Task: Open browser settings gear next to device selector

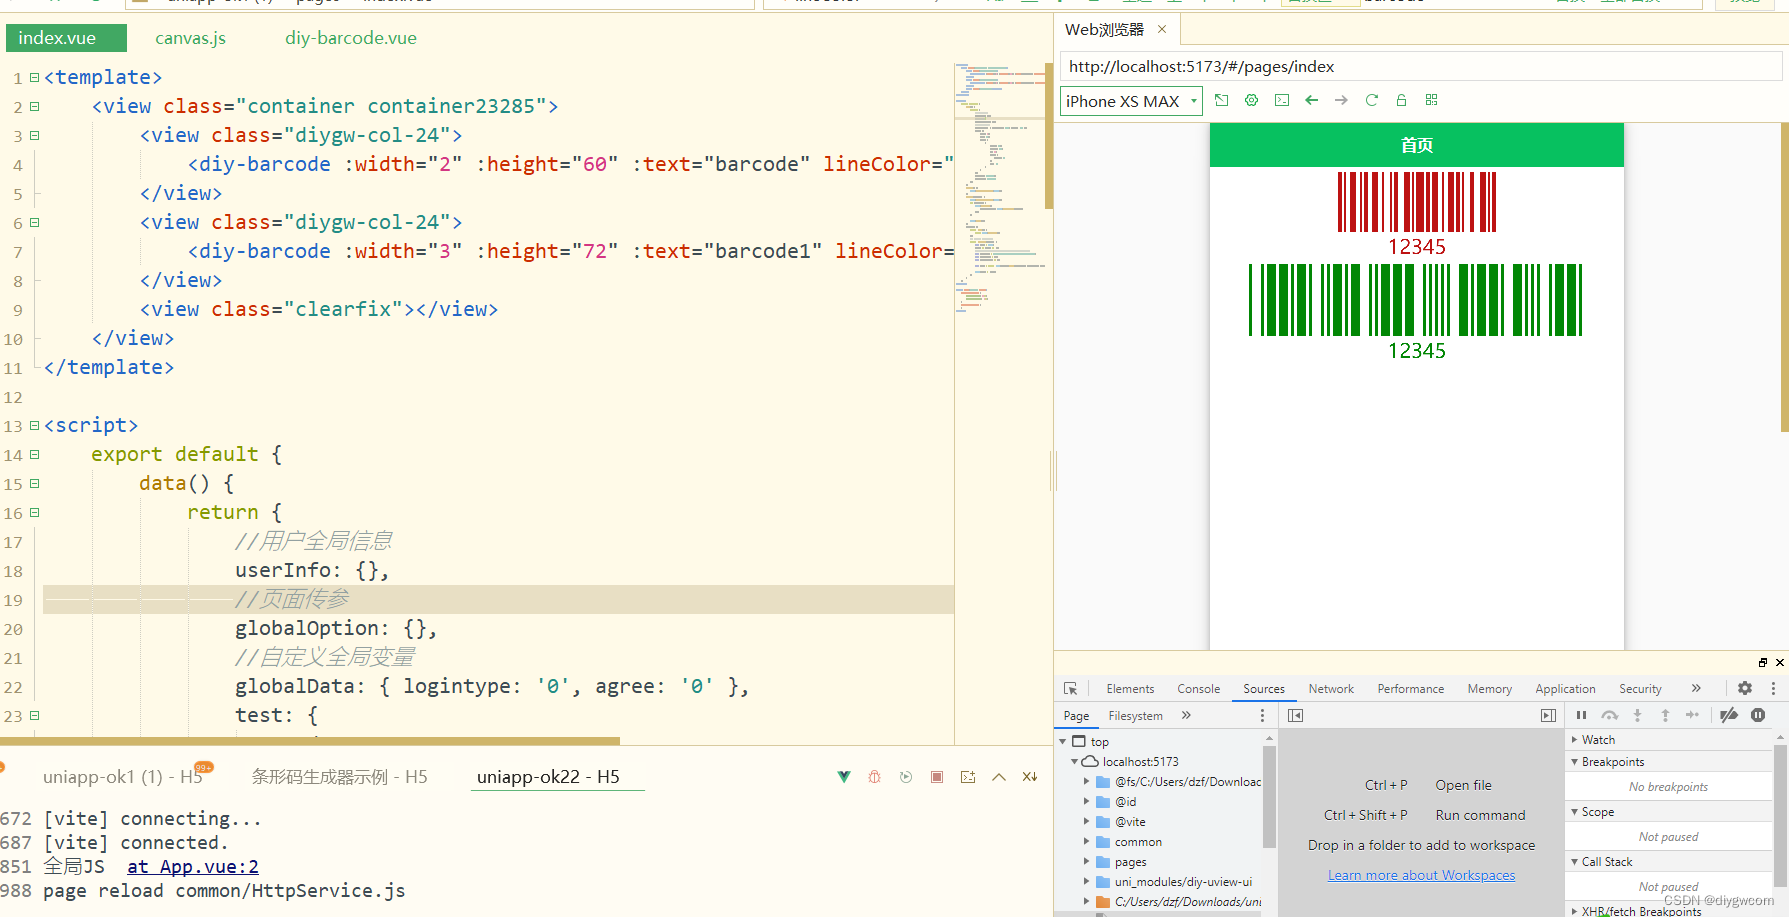Action: [1251, 100]
